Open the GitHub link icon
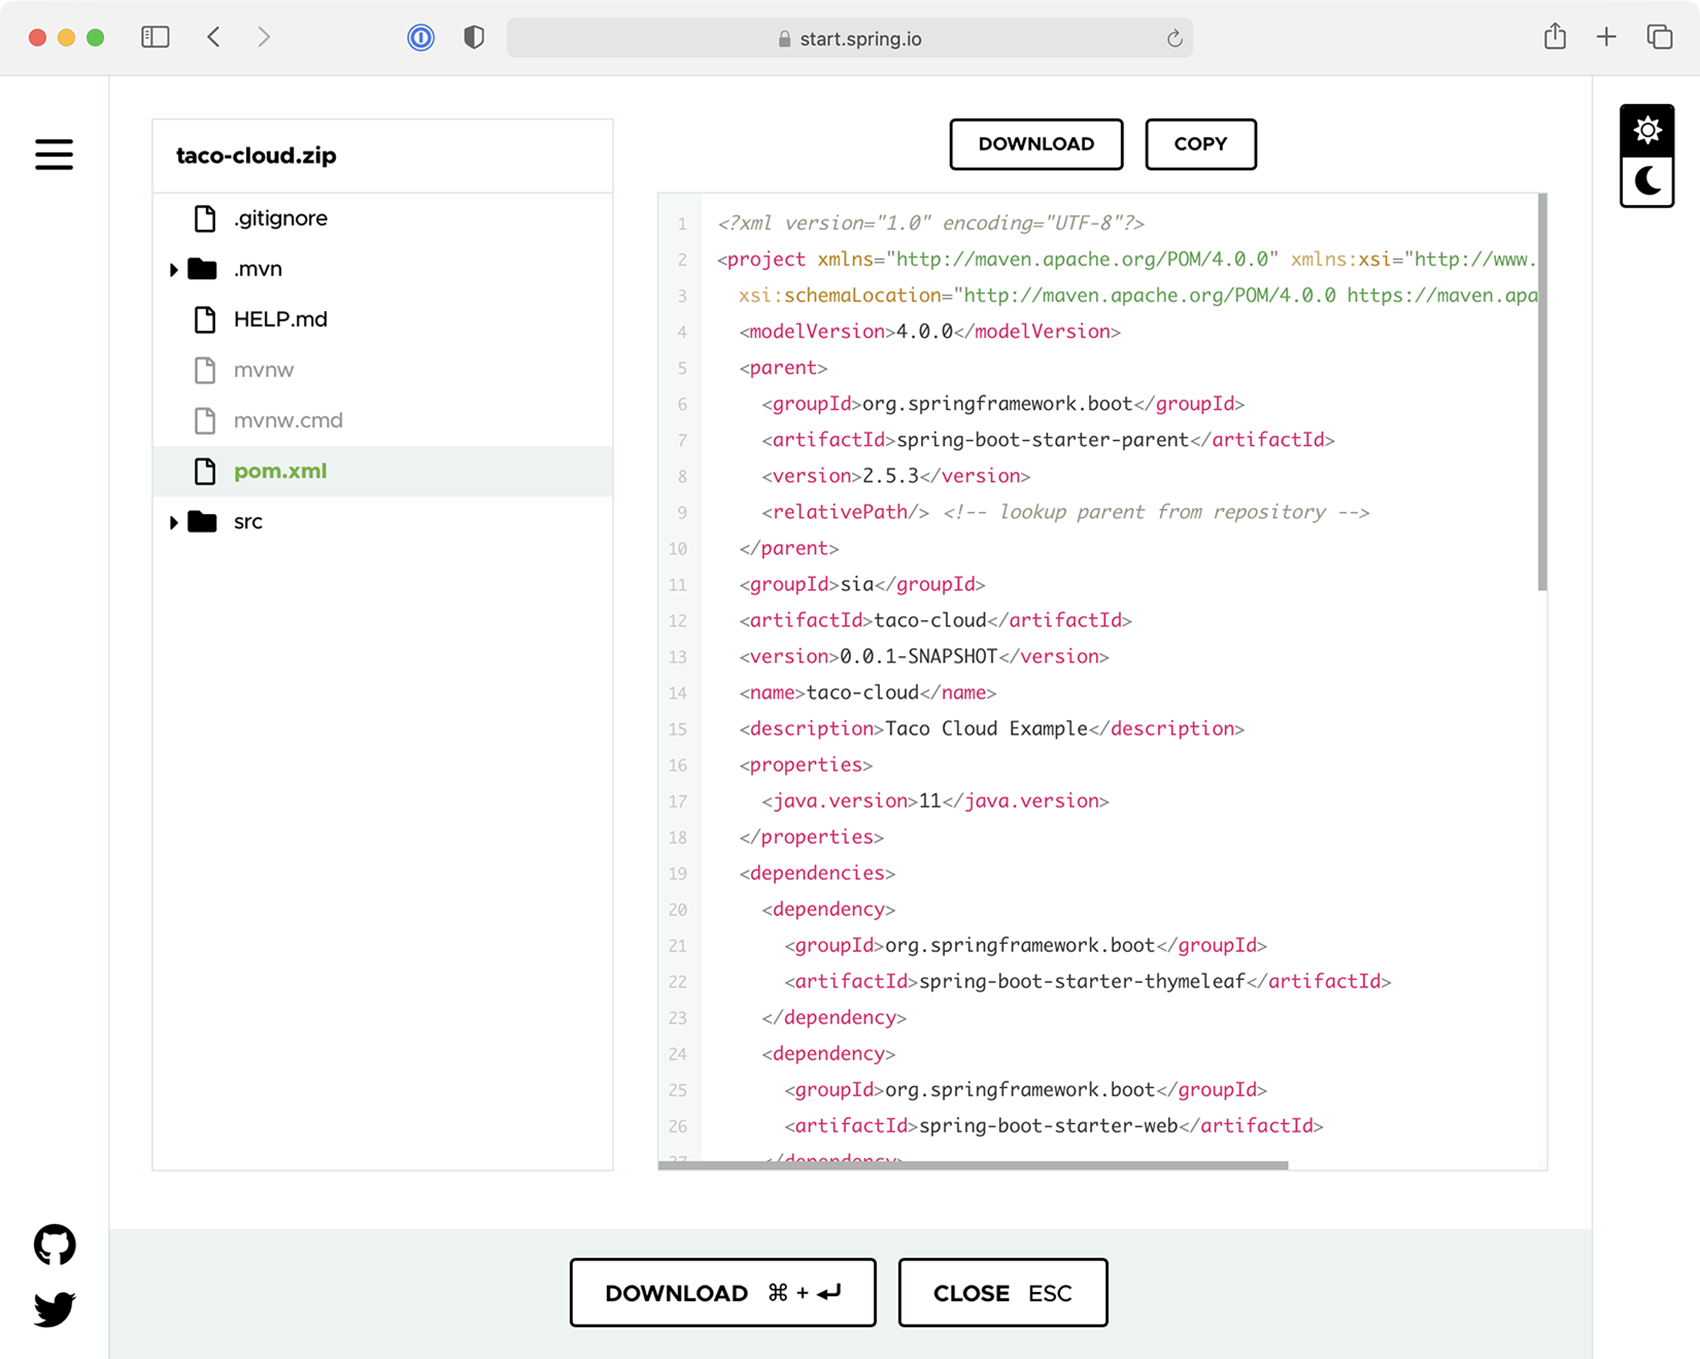Screen dimensions: 1700x1359 coord(54,1245)
